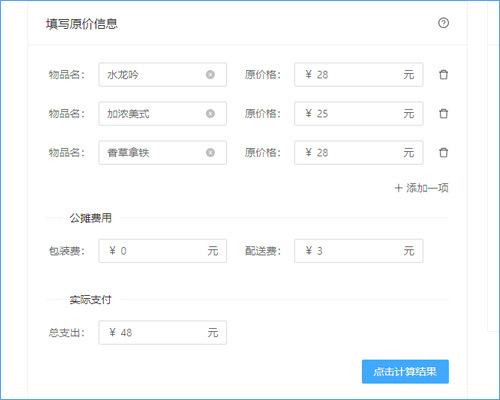500x400 pixels.
Task: Focus the 香草拿铁 item name field
Action: click(x=163, y=153)
